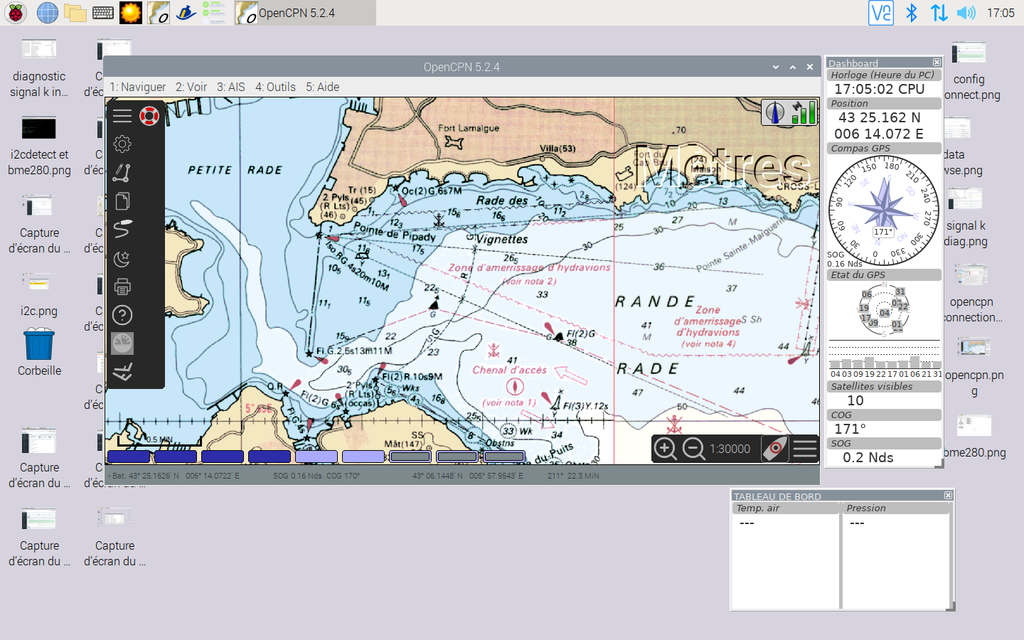The image size is (1024, 640).
Task: Open the Raspberry Pi applications menu
Action: coord(15,12)
